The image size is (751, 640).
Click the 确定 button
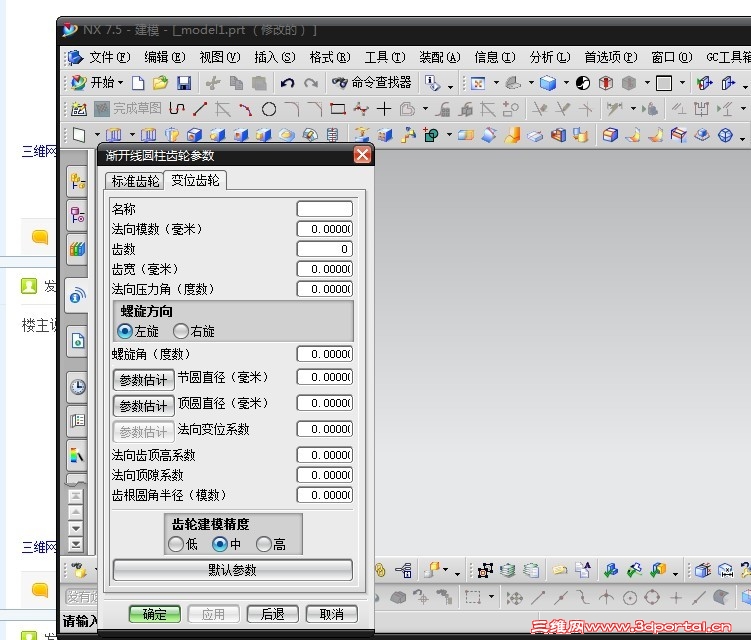155,614
